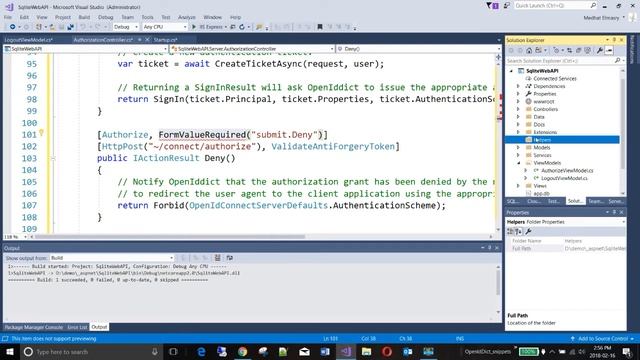The width and height of the screenshot is (640, 360).
Task: Open the Windows Start menu
Action: point(9,351)
